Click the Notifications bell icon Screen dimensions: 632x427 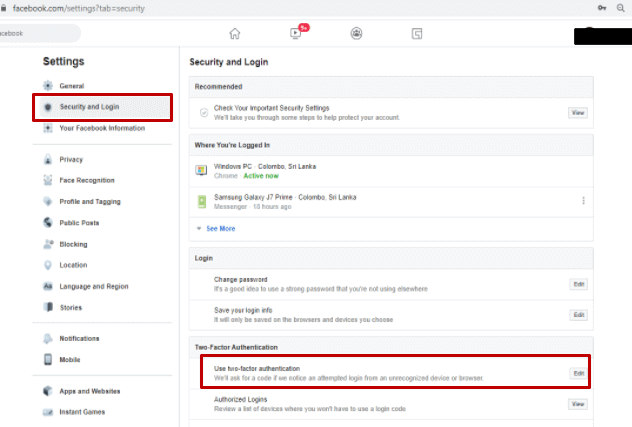pyautogui.click(x=48, y=338)
